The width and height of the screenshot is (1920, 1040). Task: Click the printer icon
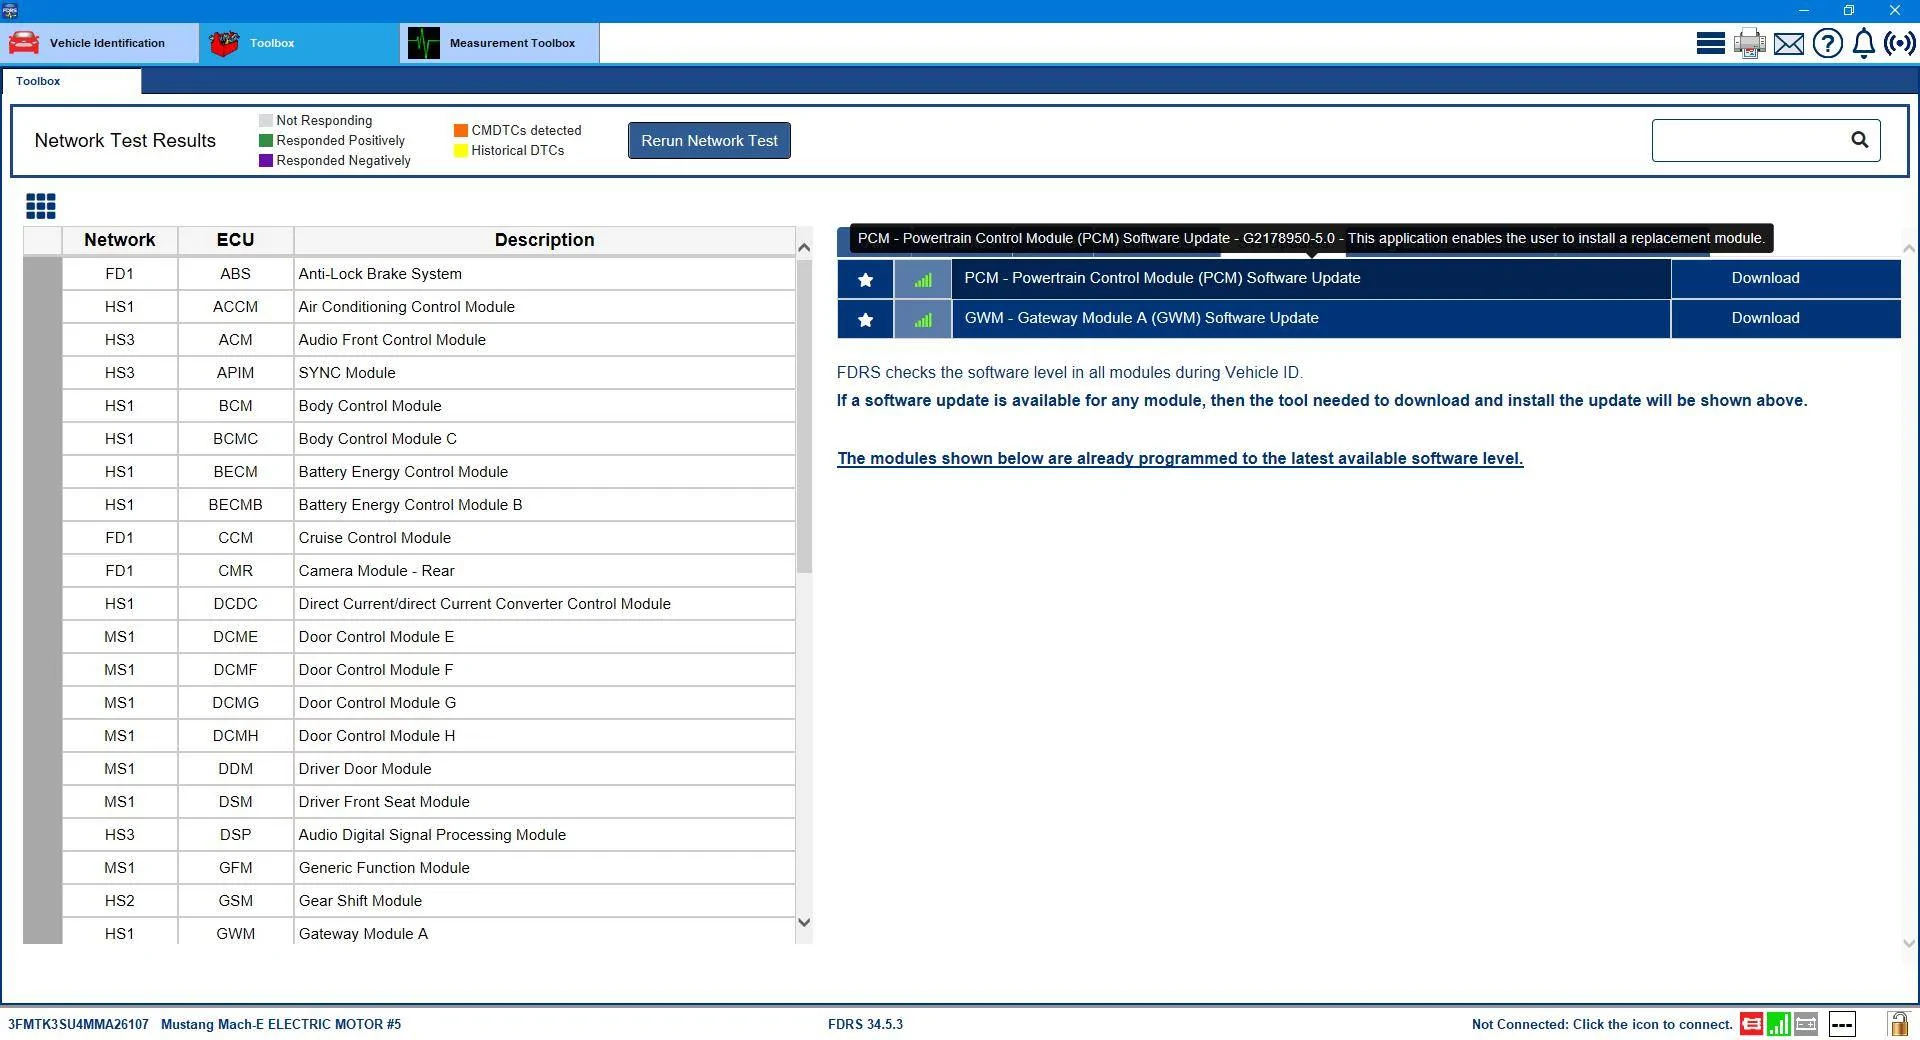click(x=1750, y=44)
